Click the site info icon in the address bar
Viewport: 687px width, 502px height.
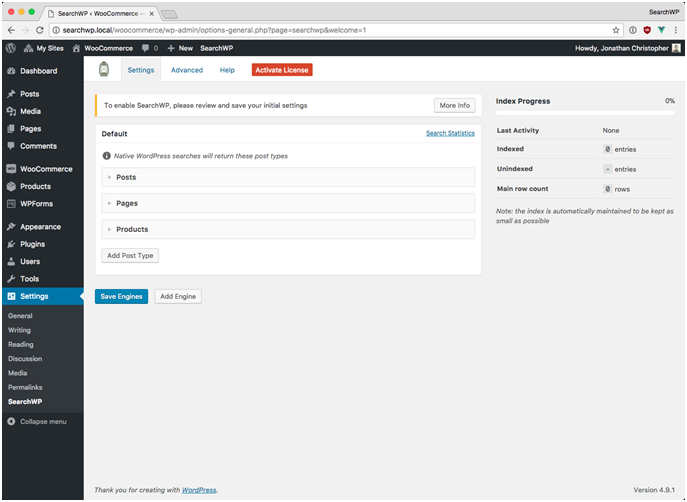pos(56,30)
